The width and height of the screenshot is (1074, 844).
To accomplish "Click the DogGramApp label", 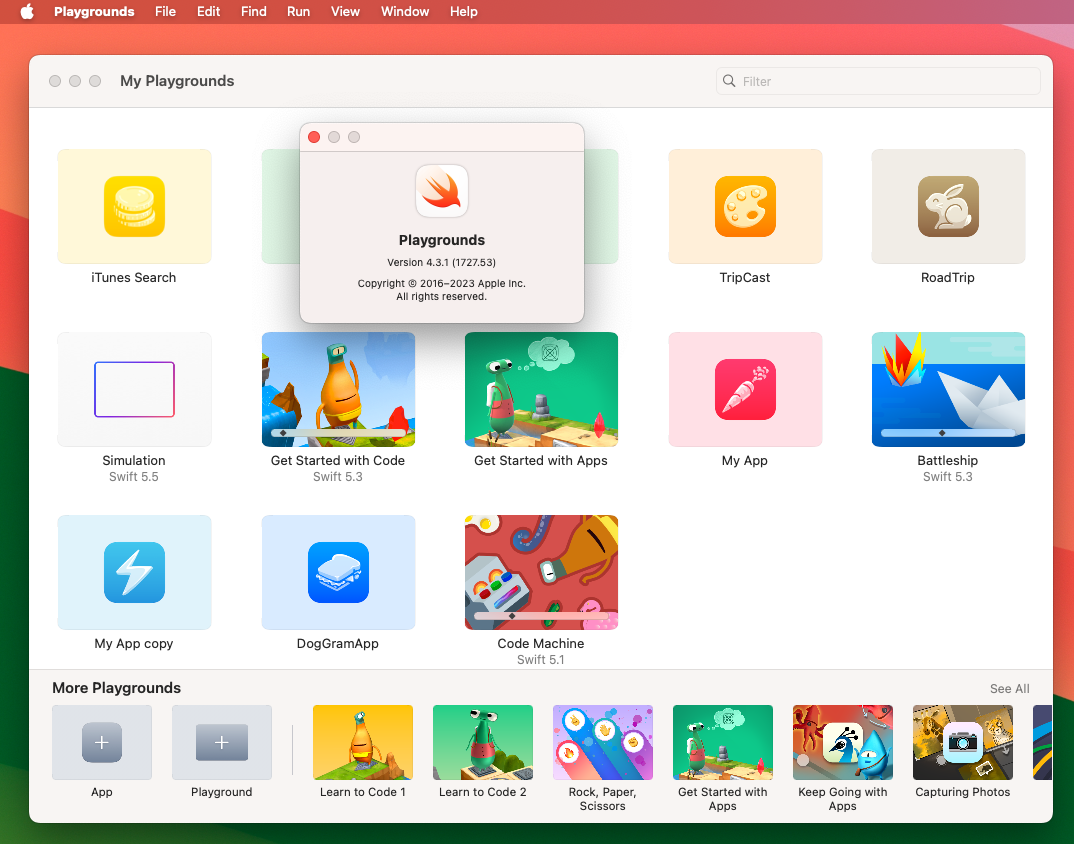I will (x=338, y=643).
